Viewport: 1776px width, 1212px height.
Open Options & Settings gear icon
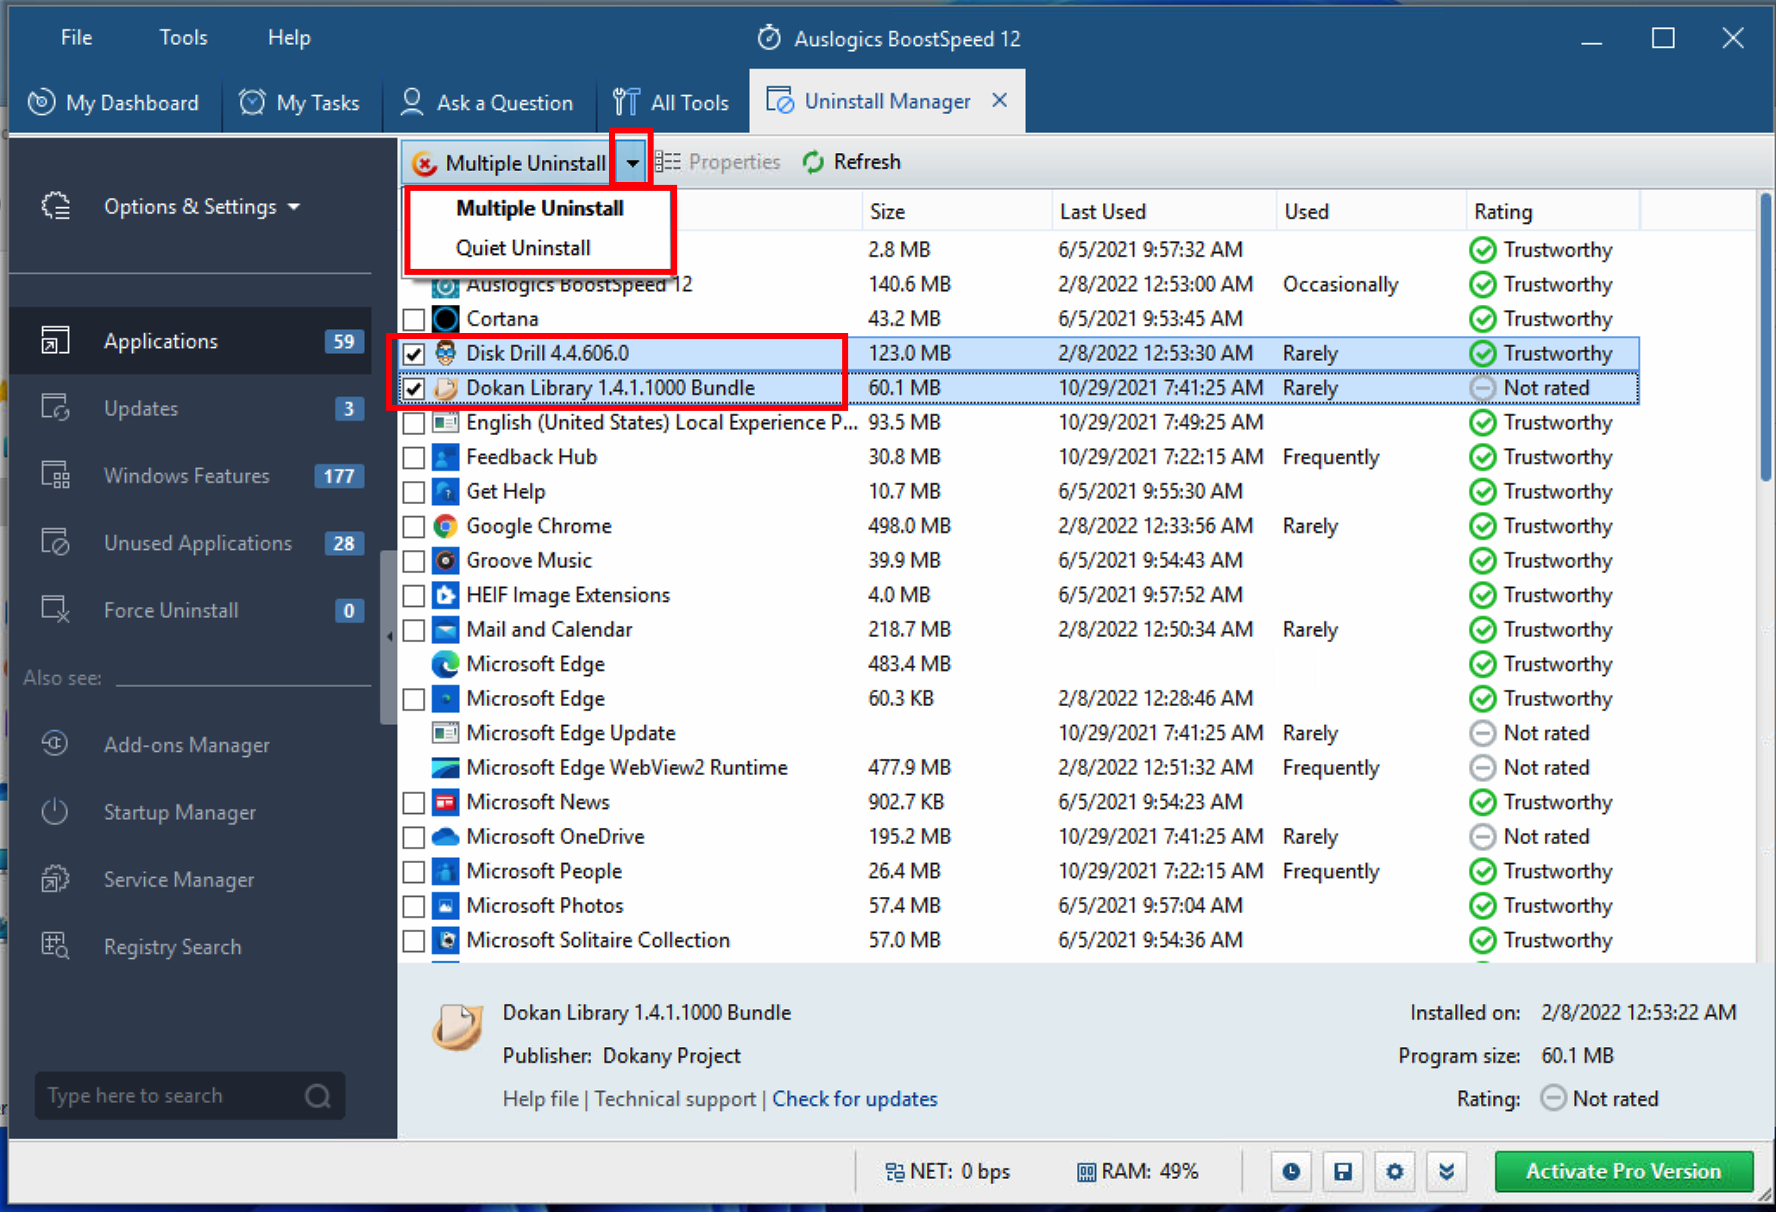pos(56,206)
